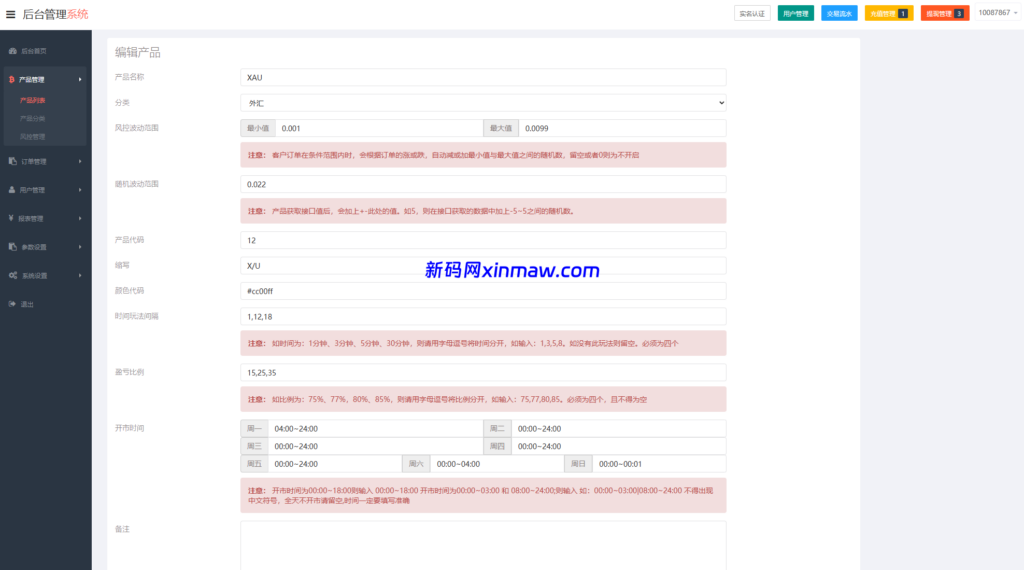Screen dimensions: 1024x570
Task: Expand the 订单管理 menu arrow
Action: pos(80,161)
